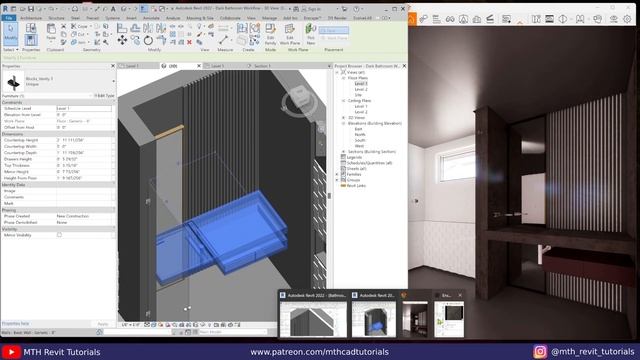Click the Instagram logo in the bottom banner
Image resolution: width=640 pixels, height=360 pixels.
coord(540,352)
